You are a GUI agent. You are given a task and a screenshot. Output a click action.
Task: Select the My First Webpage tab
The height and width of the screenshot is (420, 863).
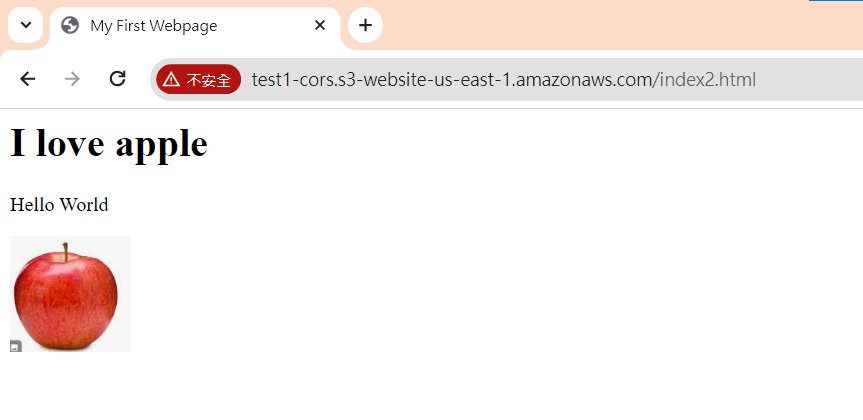tap(195, 26)
